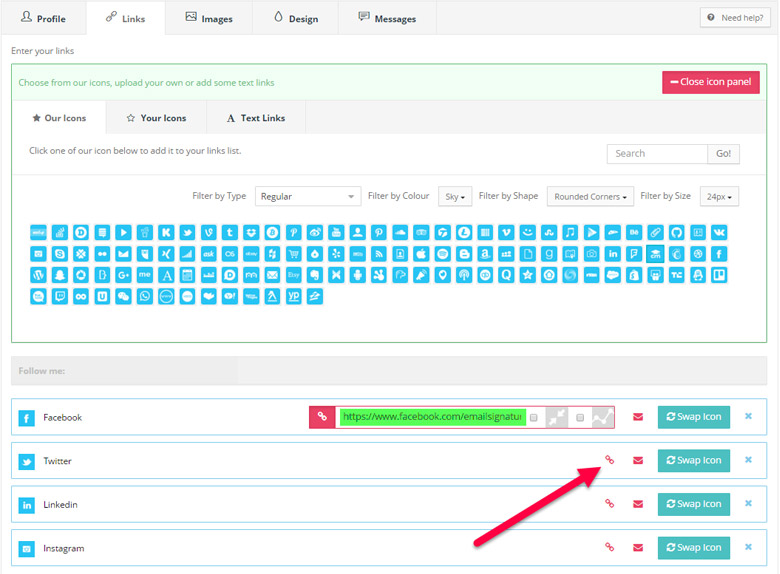Select the Our Icons tab
The height and width of the screenshot is (574, 780).
click(59, 118)
